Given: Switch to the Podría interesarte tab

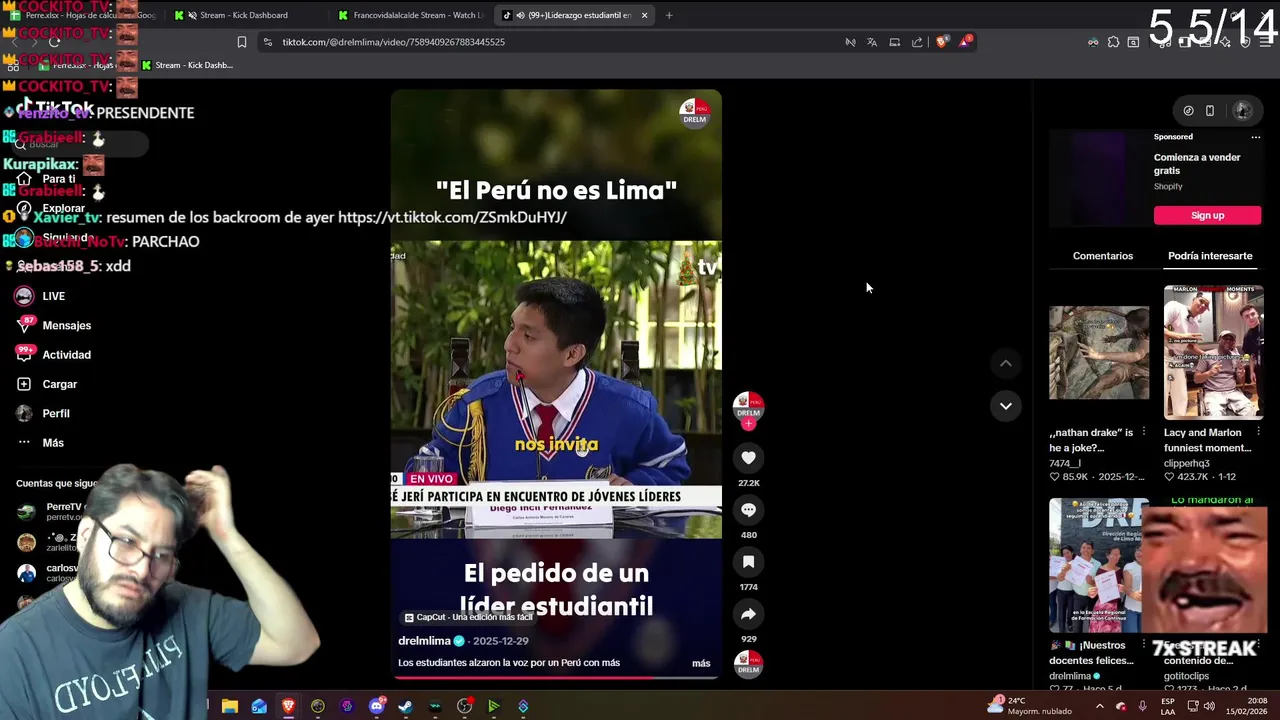Looking at the screenshot, I should (x=1210, y=256).
